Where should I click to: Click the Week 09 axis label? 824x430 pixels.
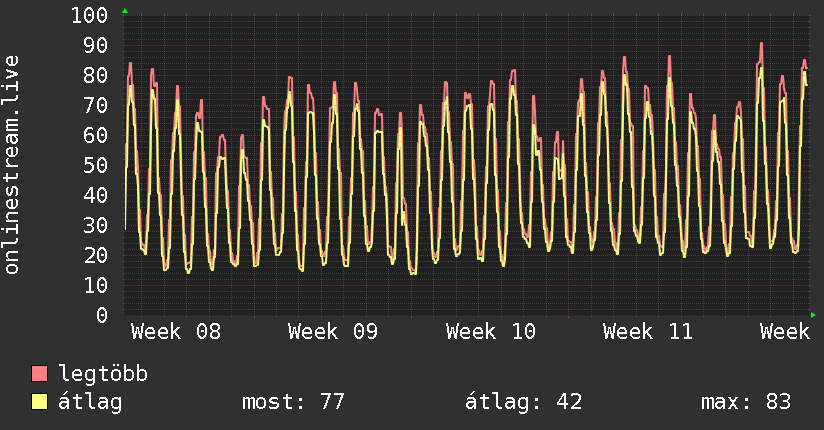pyautogui.click(x=333, y=332)
